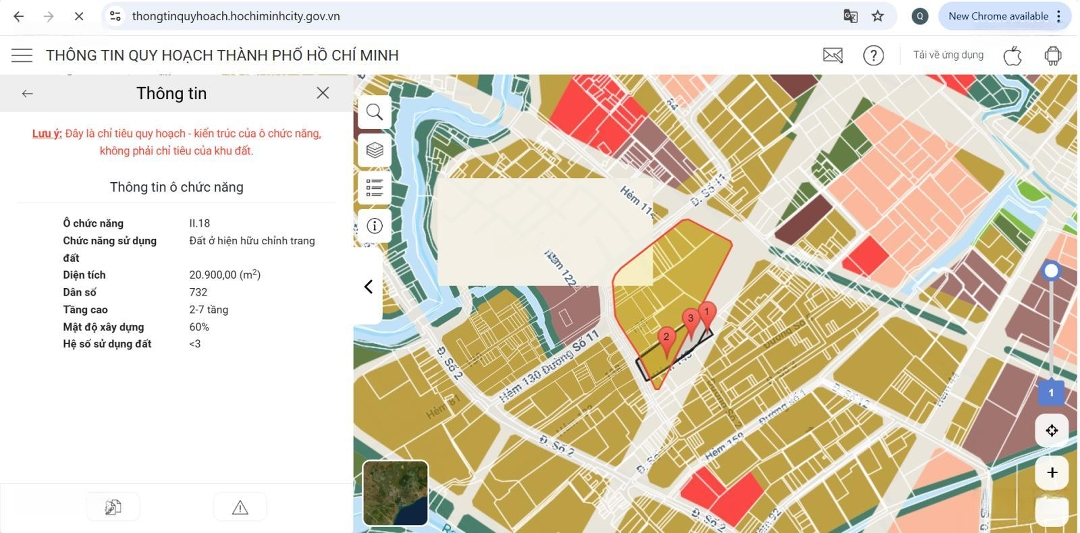Open the map layers tool
Image resolution: width=1080 pixels, height=533 pixels.
tap(374, 150)
